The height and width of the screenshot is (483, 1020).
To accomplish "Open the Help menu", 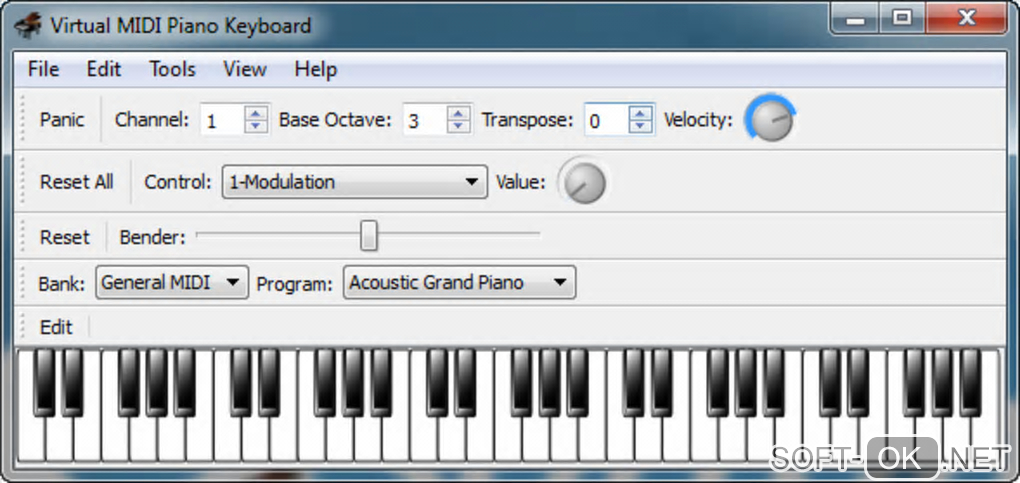I will 315,69.
